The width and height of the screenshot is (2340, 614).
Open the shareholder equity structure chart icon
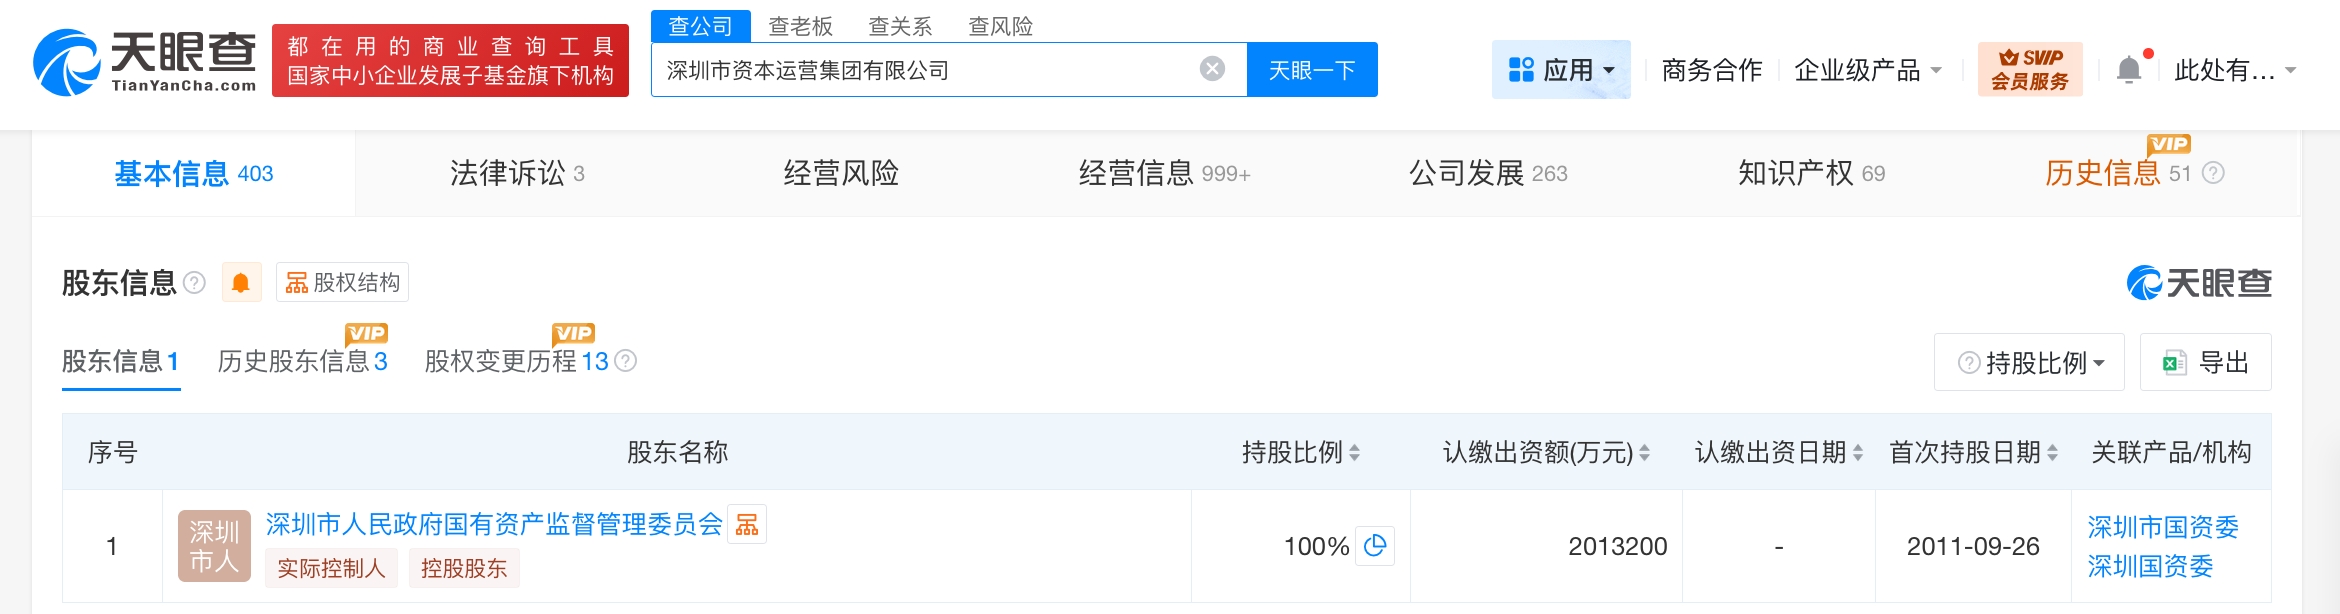click(747, 524)
